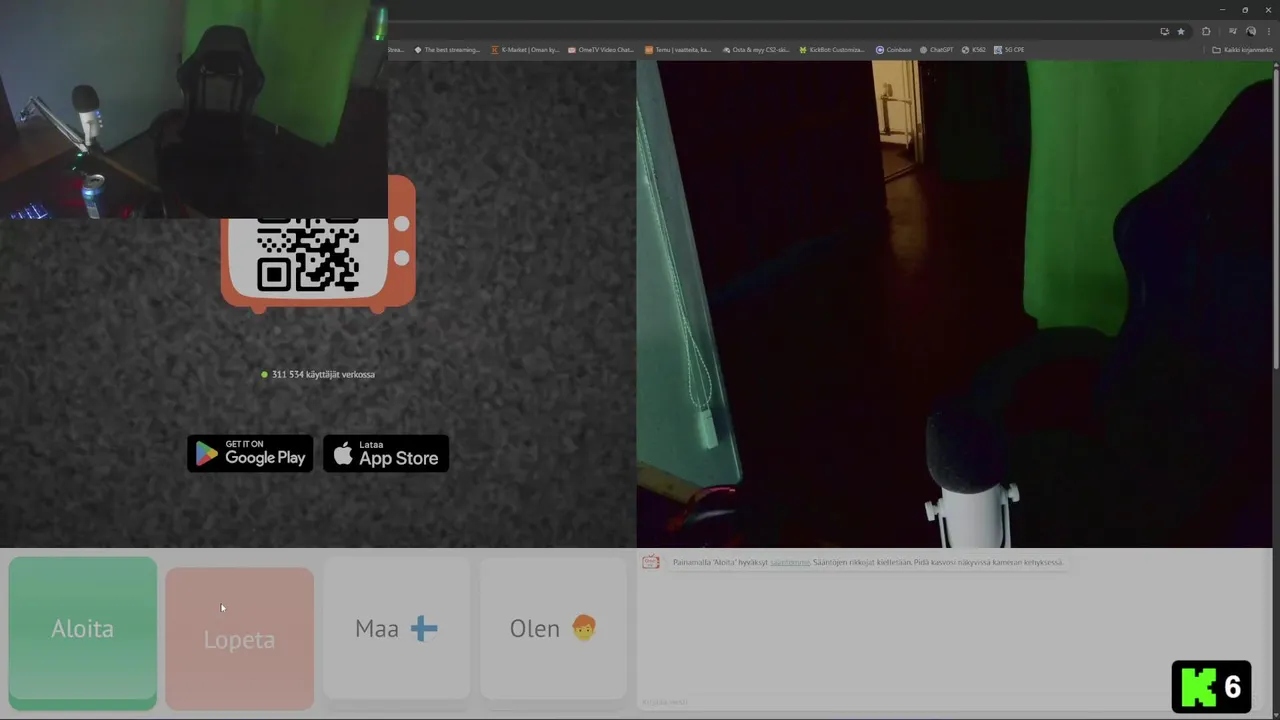Image resolution: width=1280 pixels, height=720 pixels.
Task: Open the KickBot Customiza bookmark
Action: click(832, 50)
